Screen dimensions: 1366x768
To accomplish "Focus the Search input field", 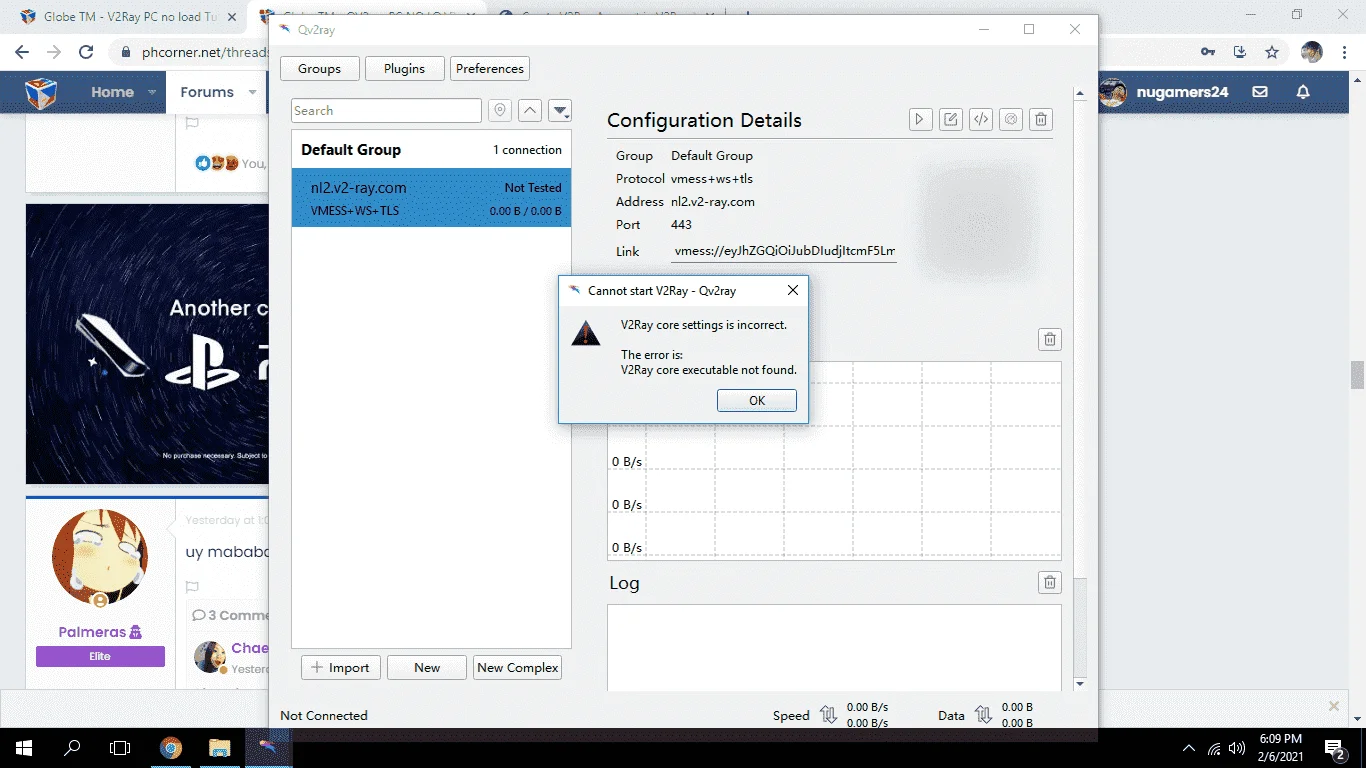I will click(x=386, y=111).
